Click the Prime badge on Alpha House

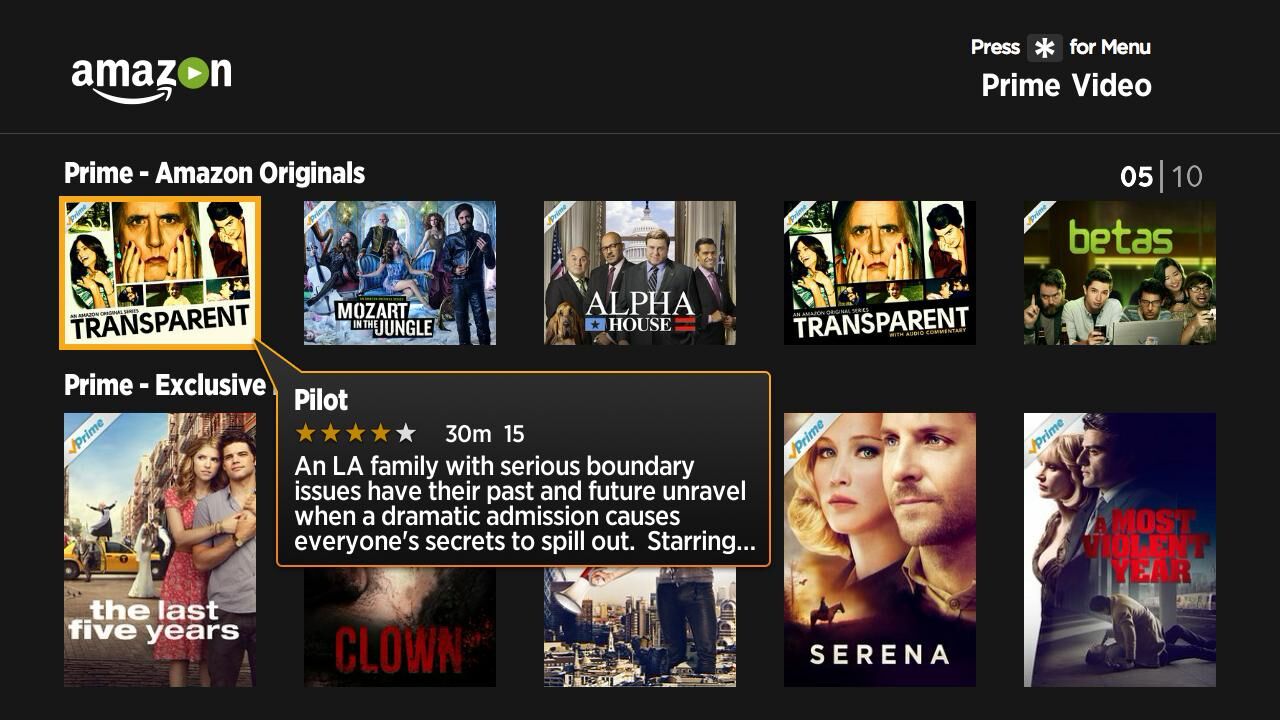click(x=559, y=214)
